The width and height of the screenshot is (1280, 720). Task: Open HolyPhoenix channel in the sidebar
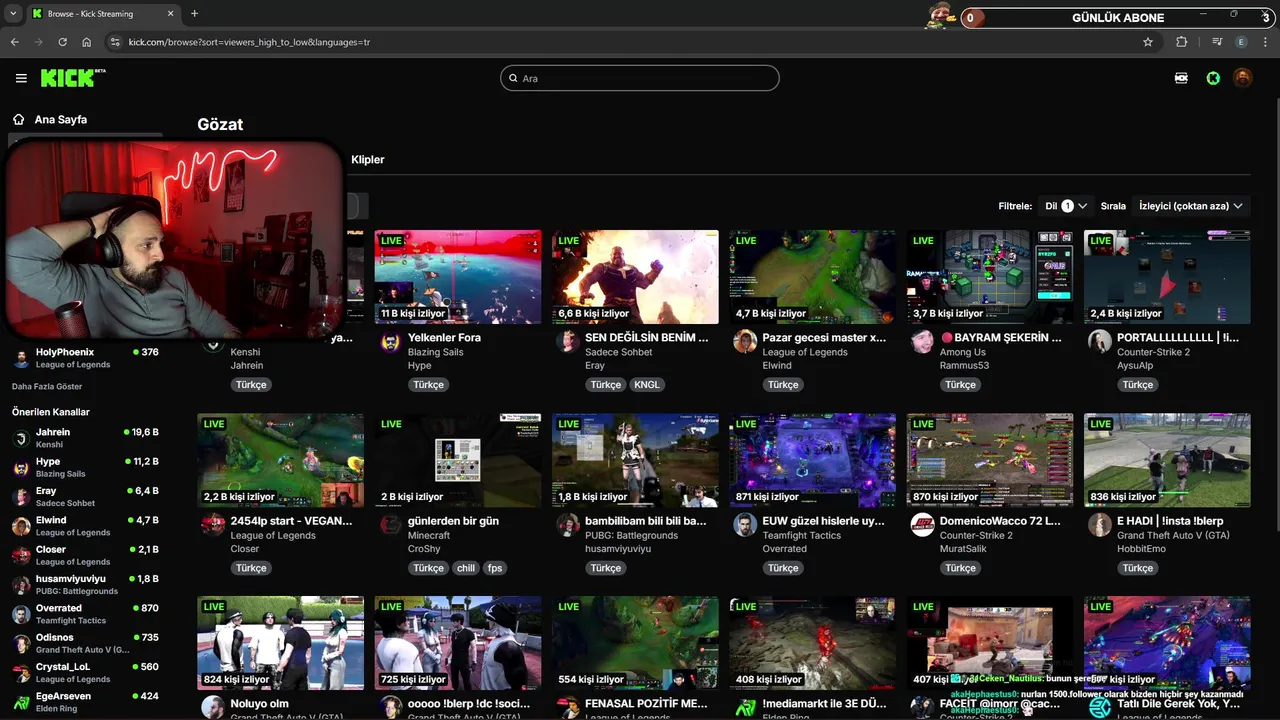[85, 358]
